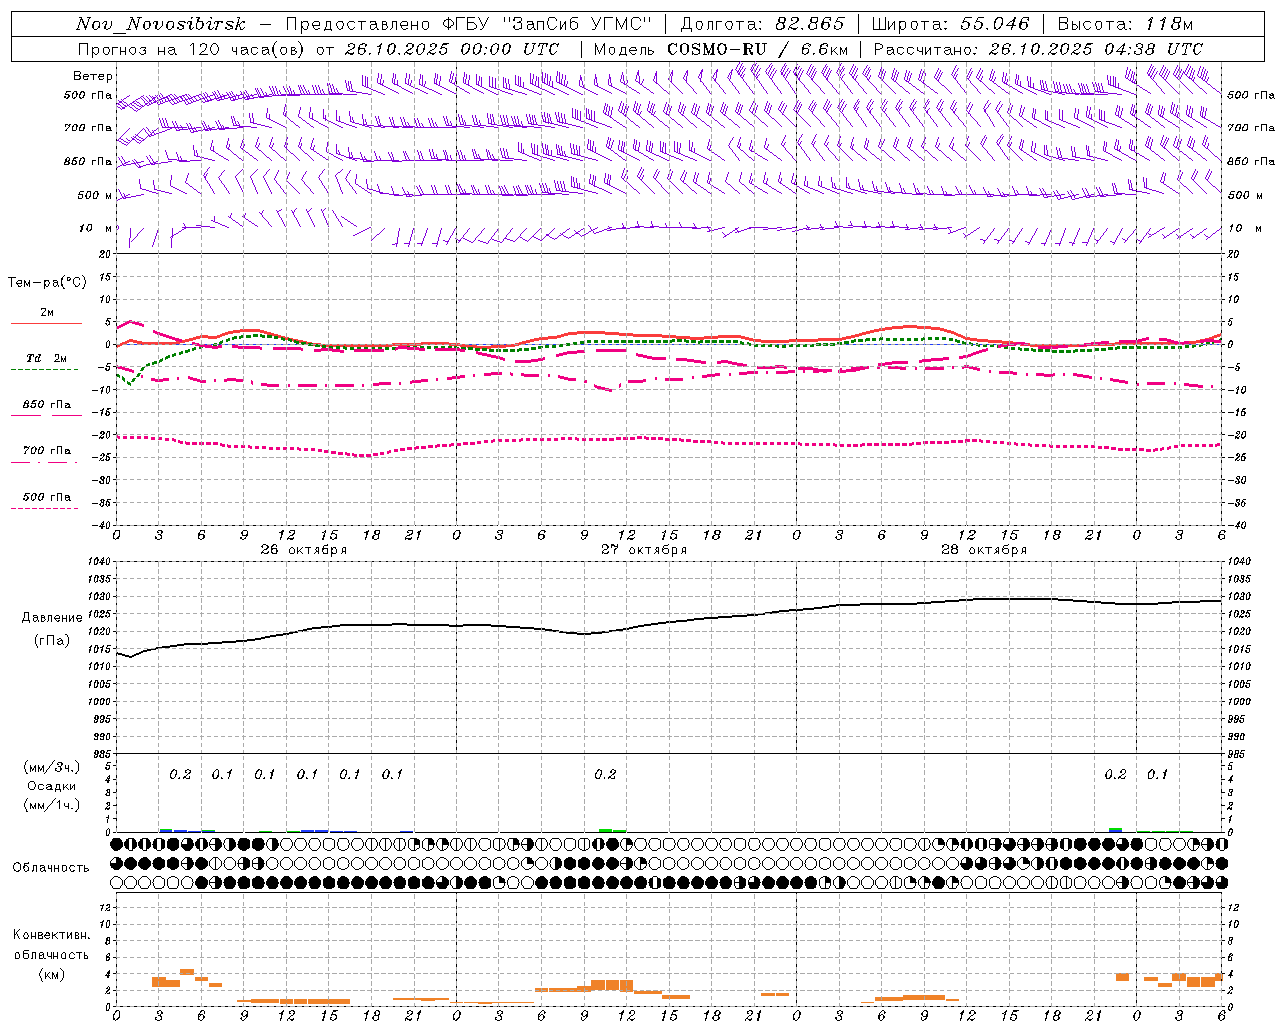Click the Облачность panel label

(51, 868)
